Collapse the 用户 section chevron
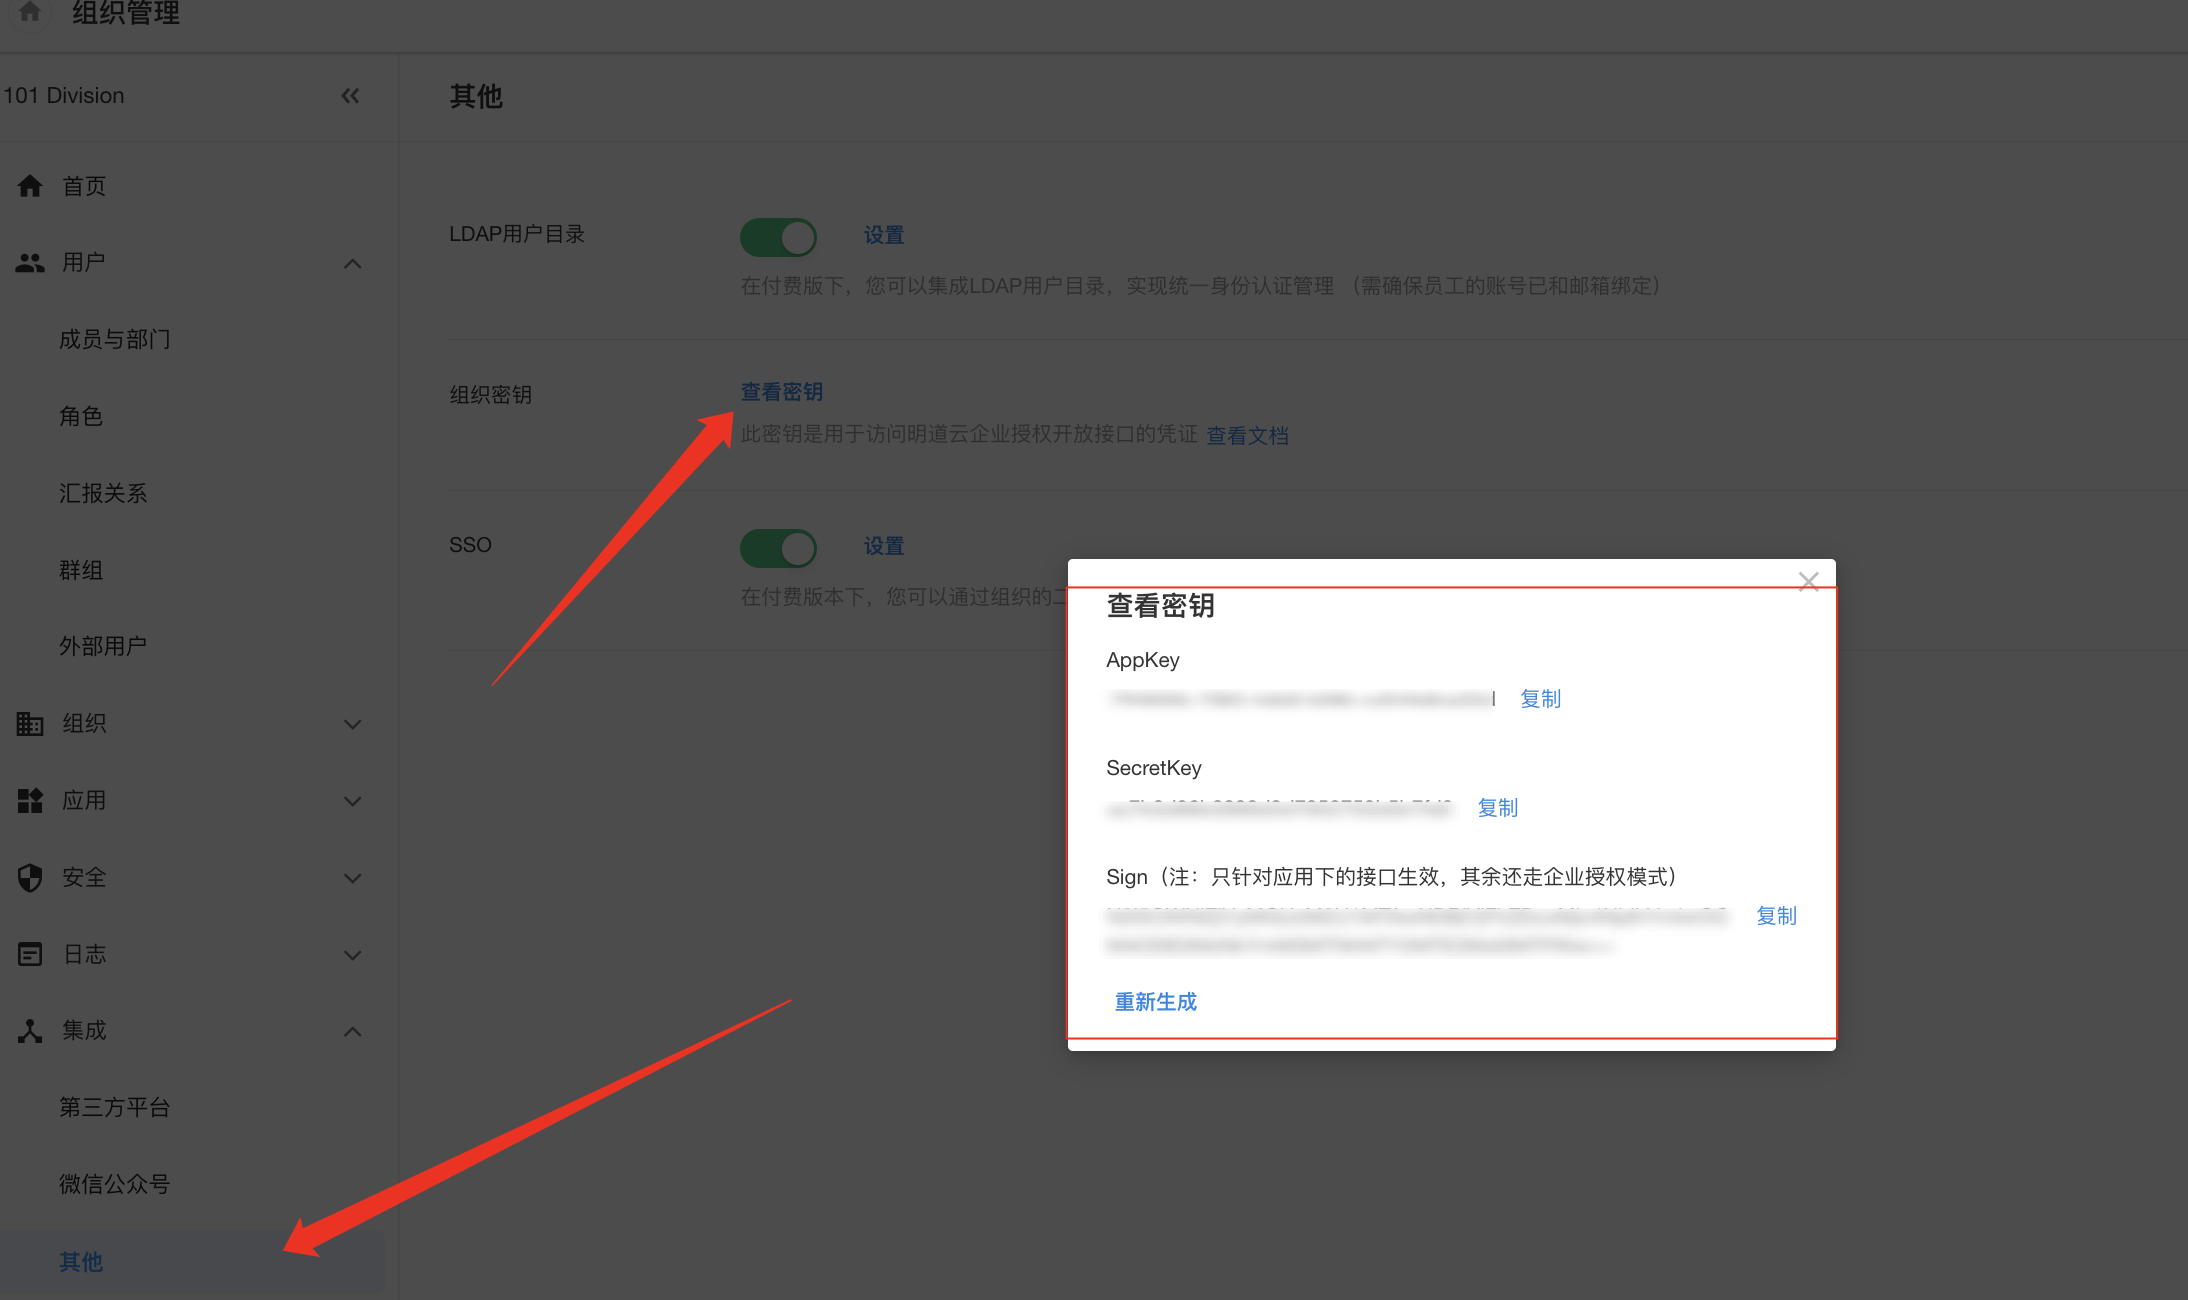Viewport: 2188px width, 1300px height. (x=352, y=264)
